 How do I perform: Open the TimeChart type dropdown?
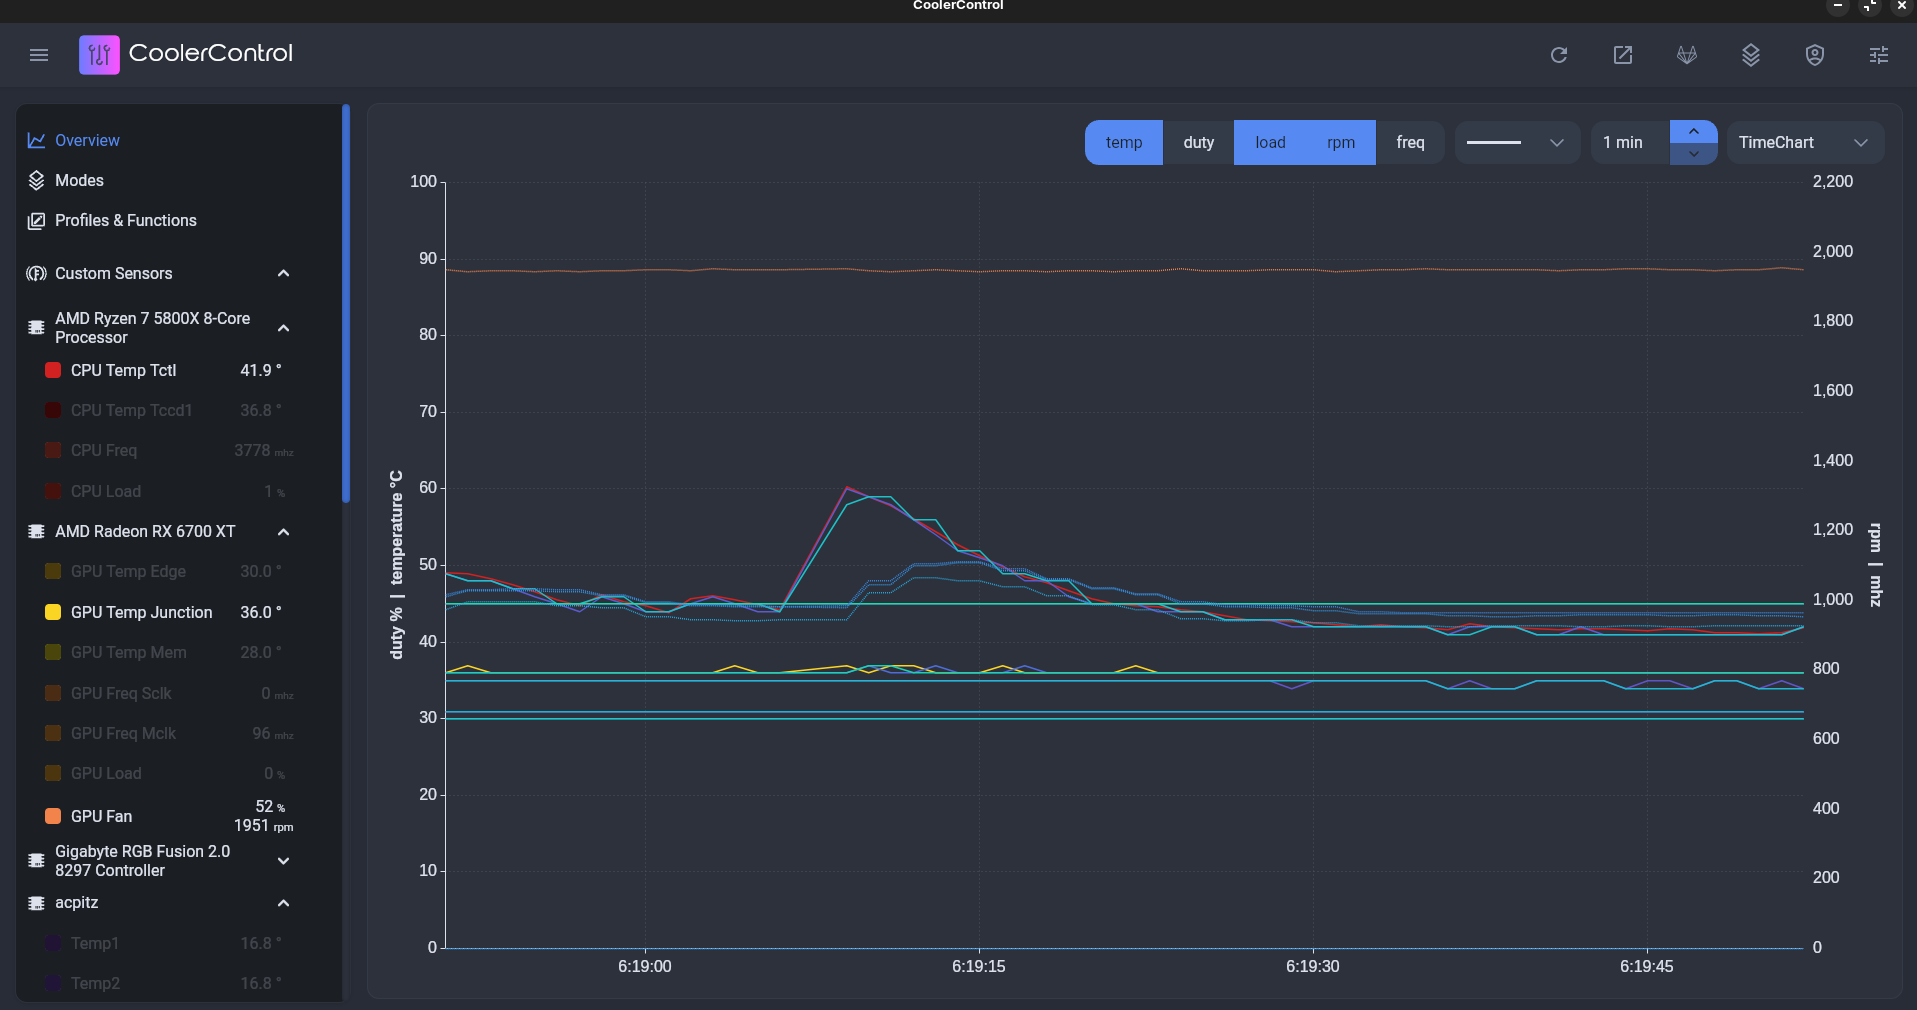click(1804, 143)
